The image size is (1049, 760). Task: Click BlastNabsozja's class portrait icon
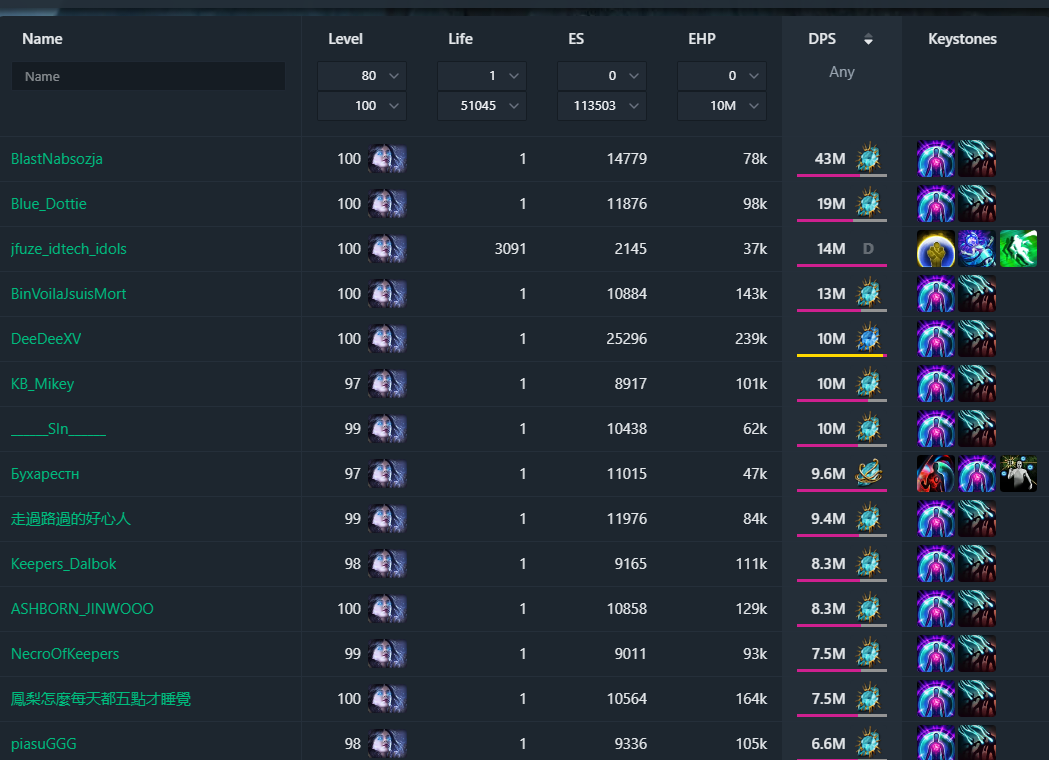pyautogui.click(x=387, y=159)
